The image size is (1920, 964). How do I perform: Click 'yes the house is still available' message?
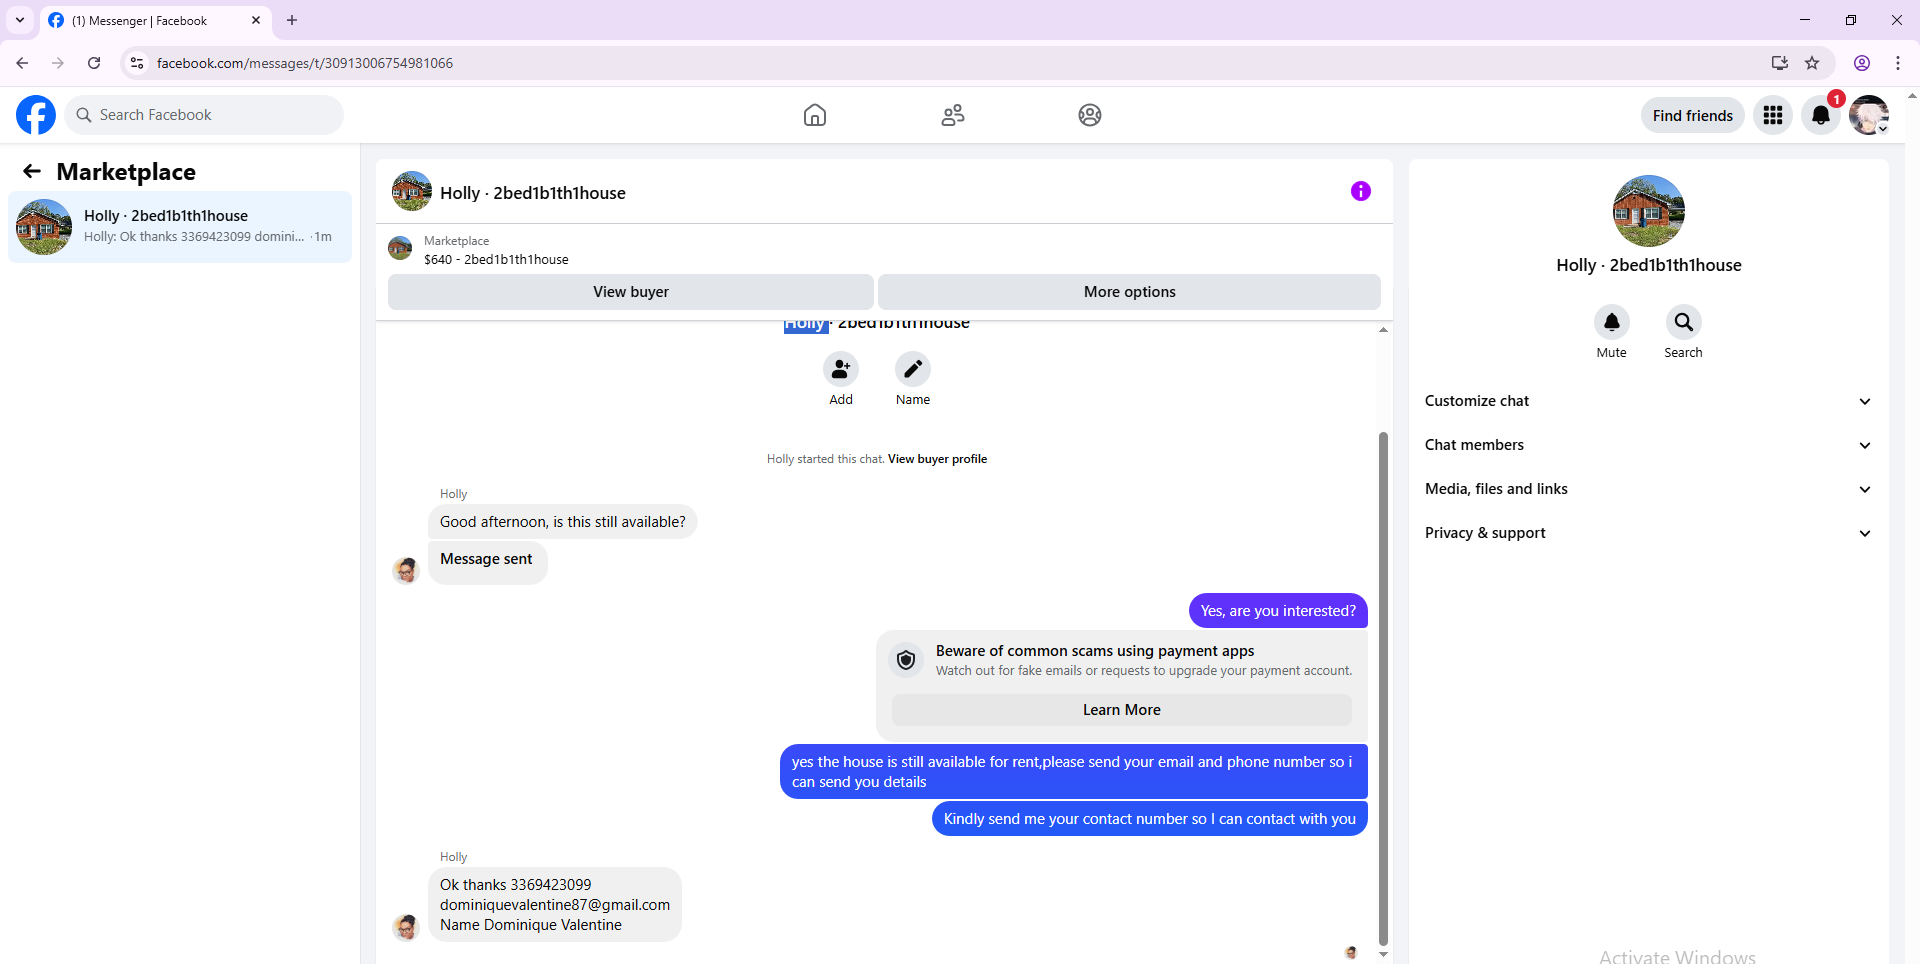pyautogui.click(x=1073, y=772)
